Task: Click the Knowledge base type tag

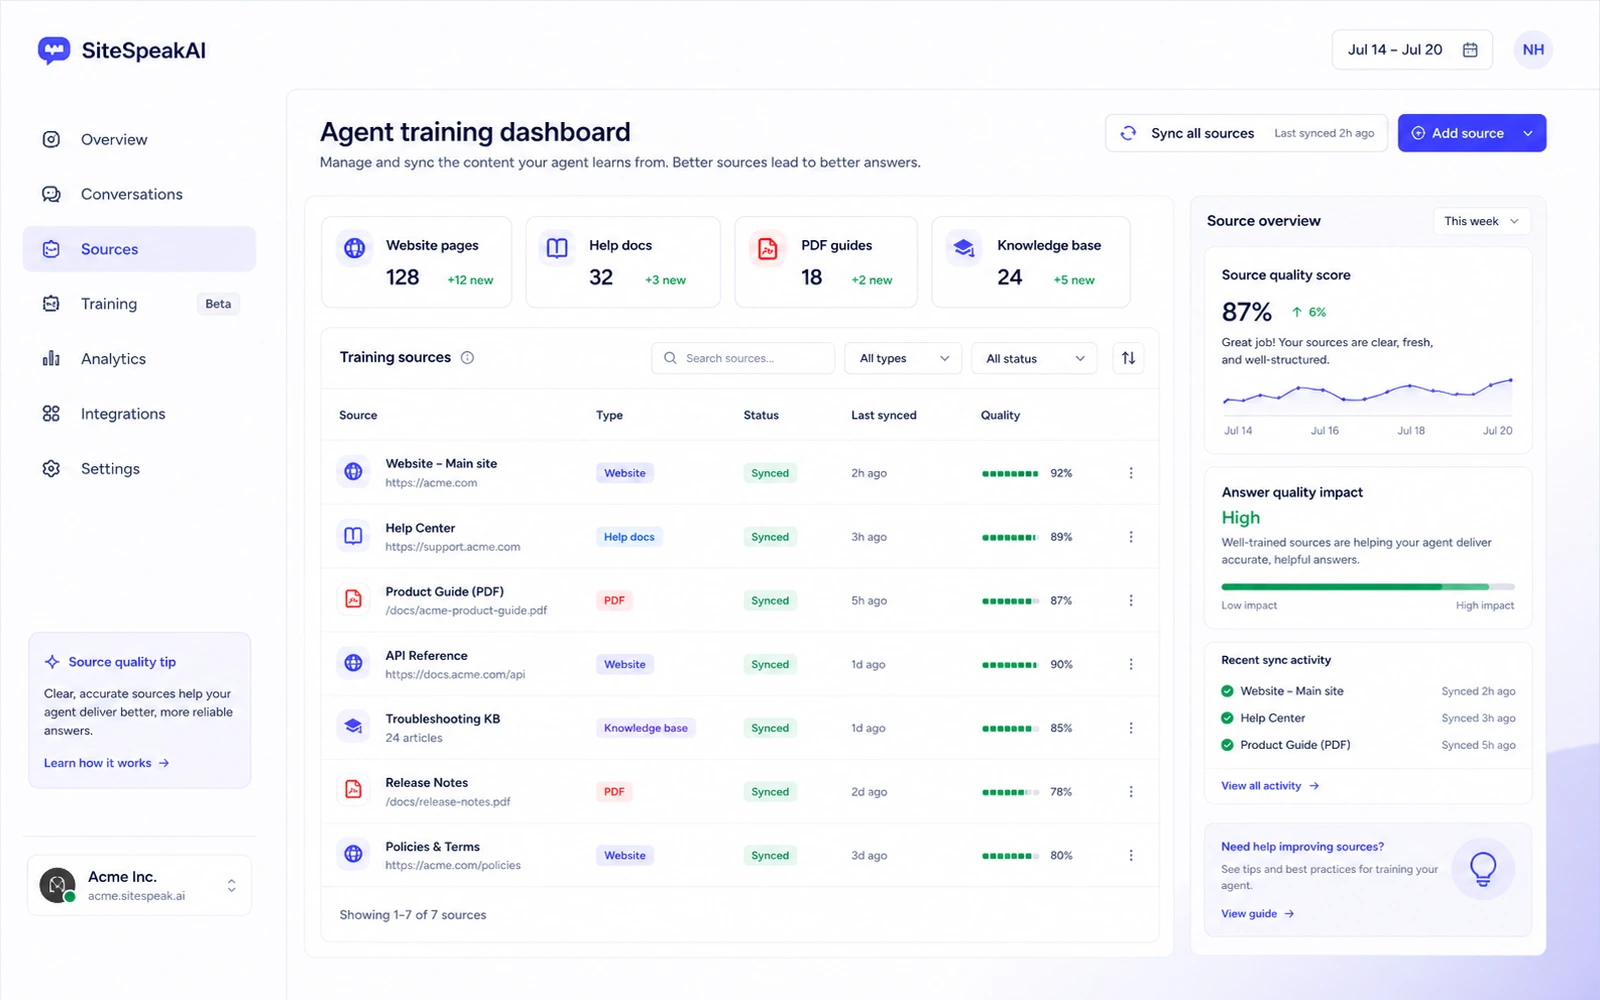Action: click(x=646, y=728)
